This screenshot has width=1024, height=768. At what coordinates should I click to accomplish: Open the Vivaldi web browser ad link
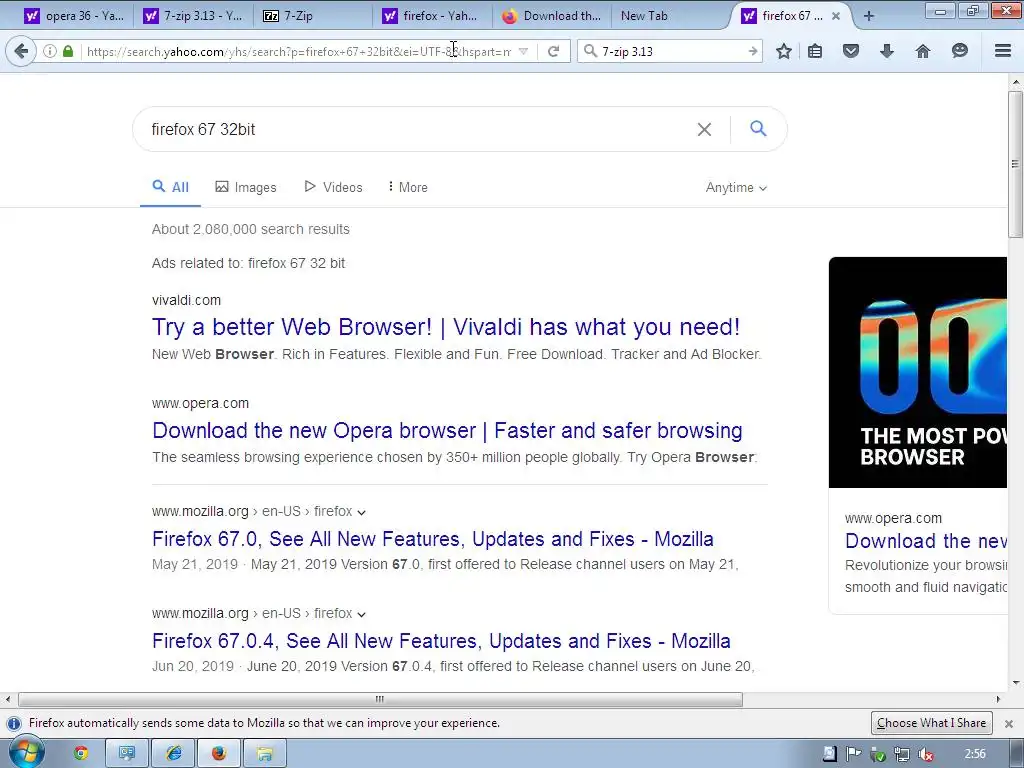445,327
